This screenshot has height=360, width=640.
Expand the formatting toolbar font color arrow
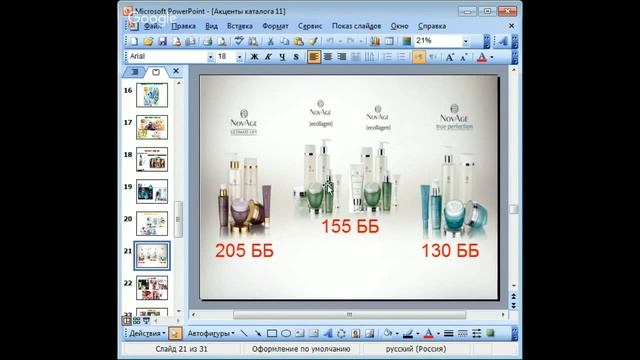click(492, 57)
